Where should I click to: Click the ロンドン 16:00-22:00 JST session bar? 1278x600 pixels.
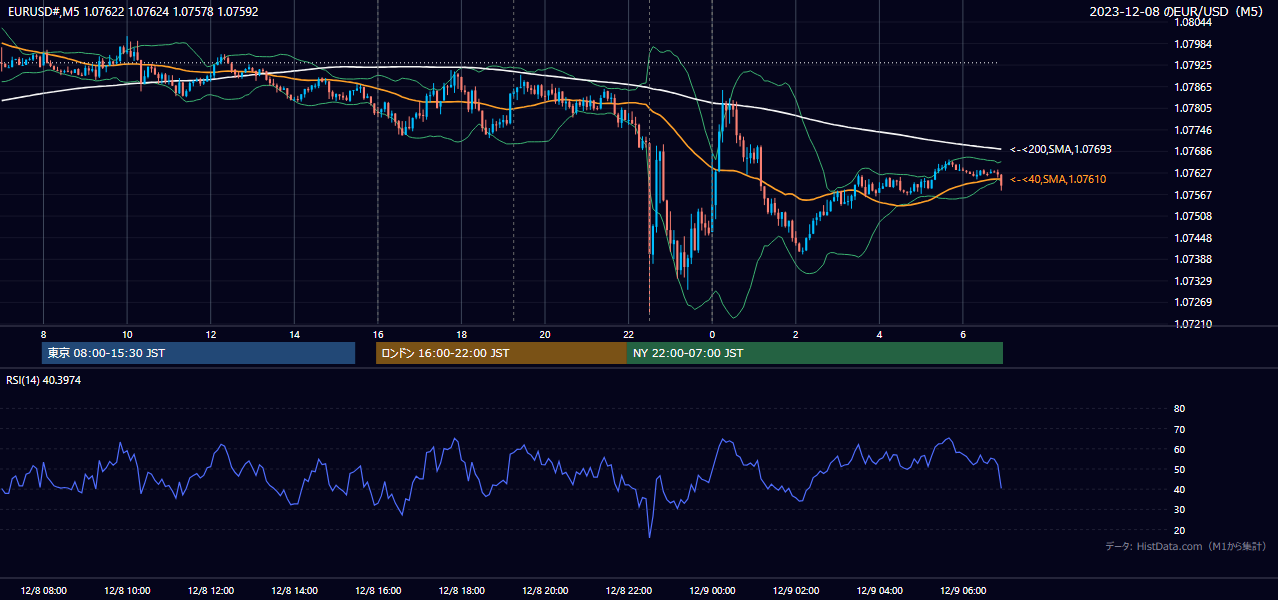[x=501, y=353]
